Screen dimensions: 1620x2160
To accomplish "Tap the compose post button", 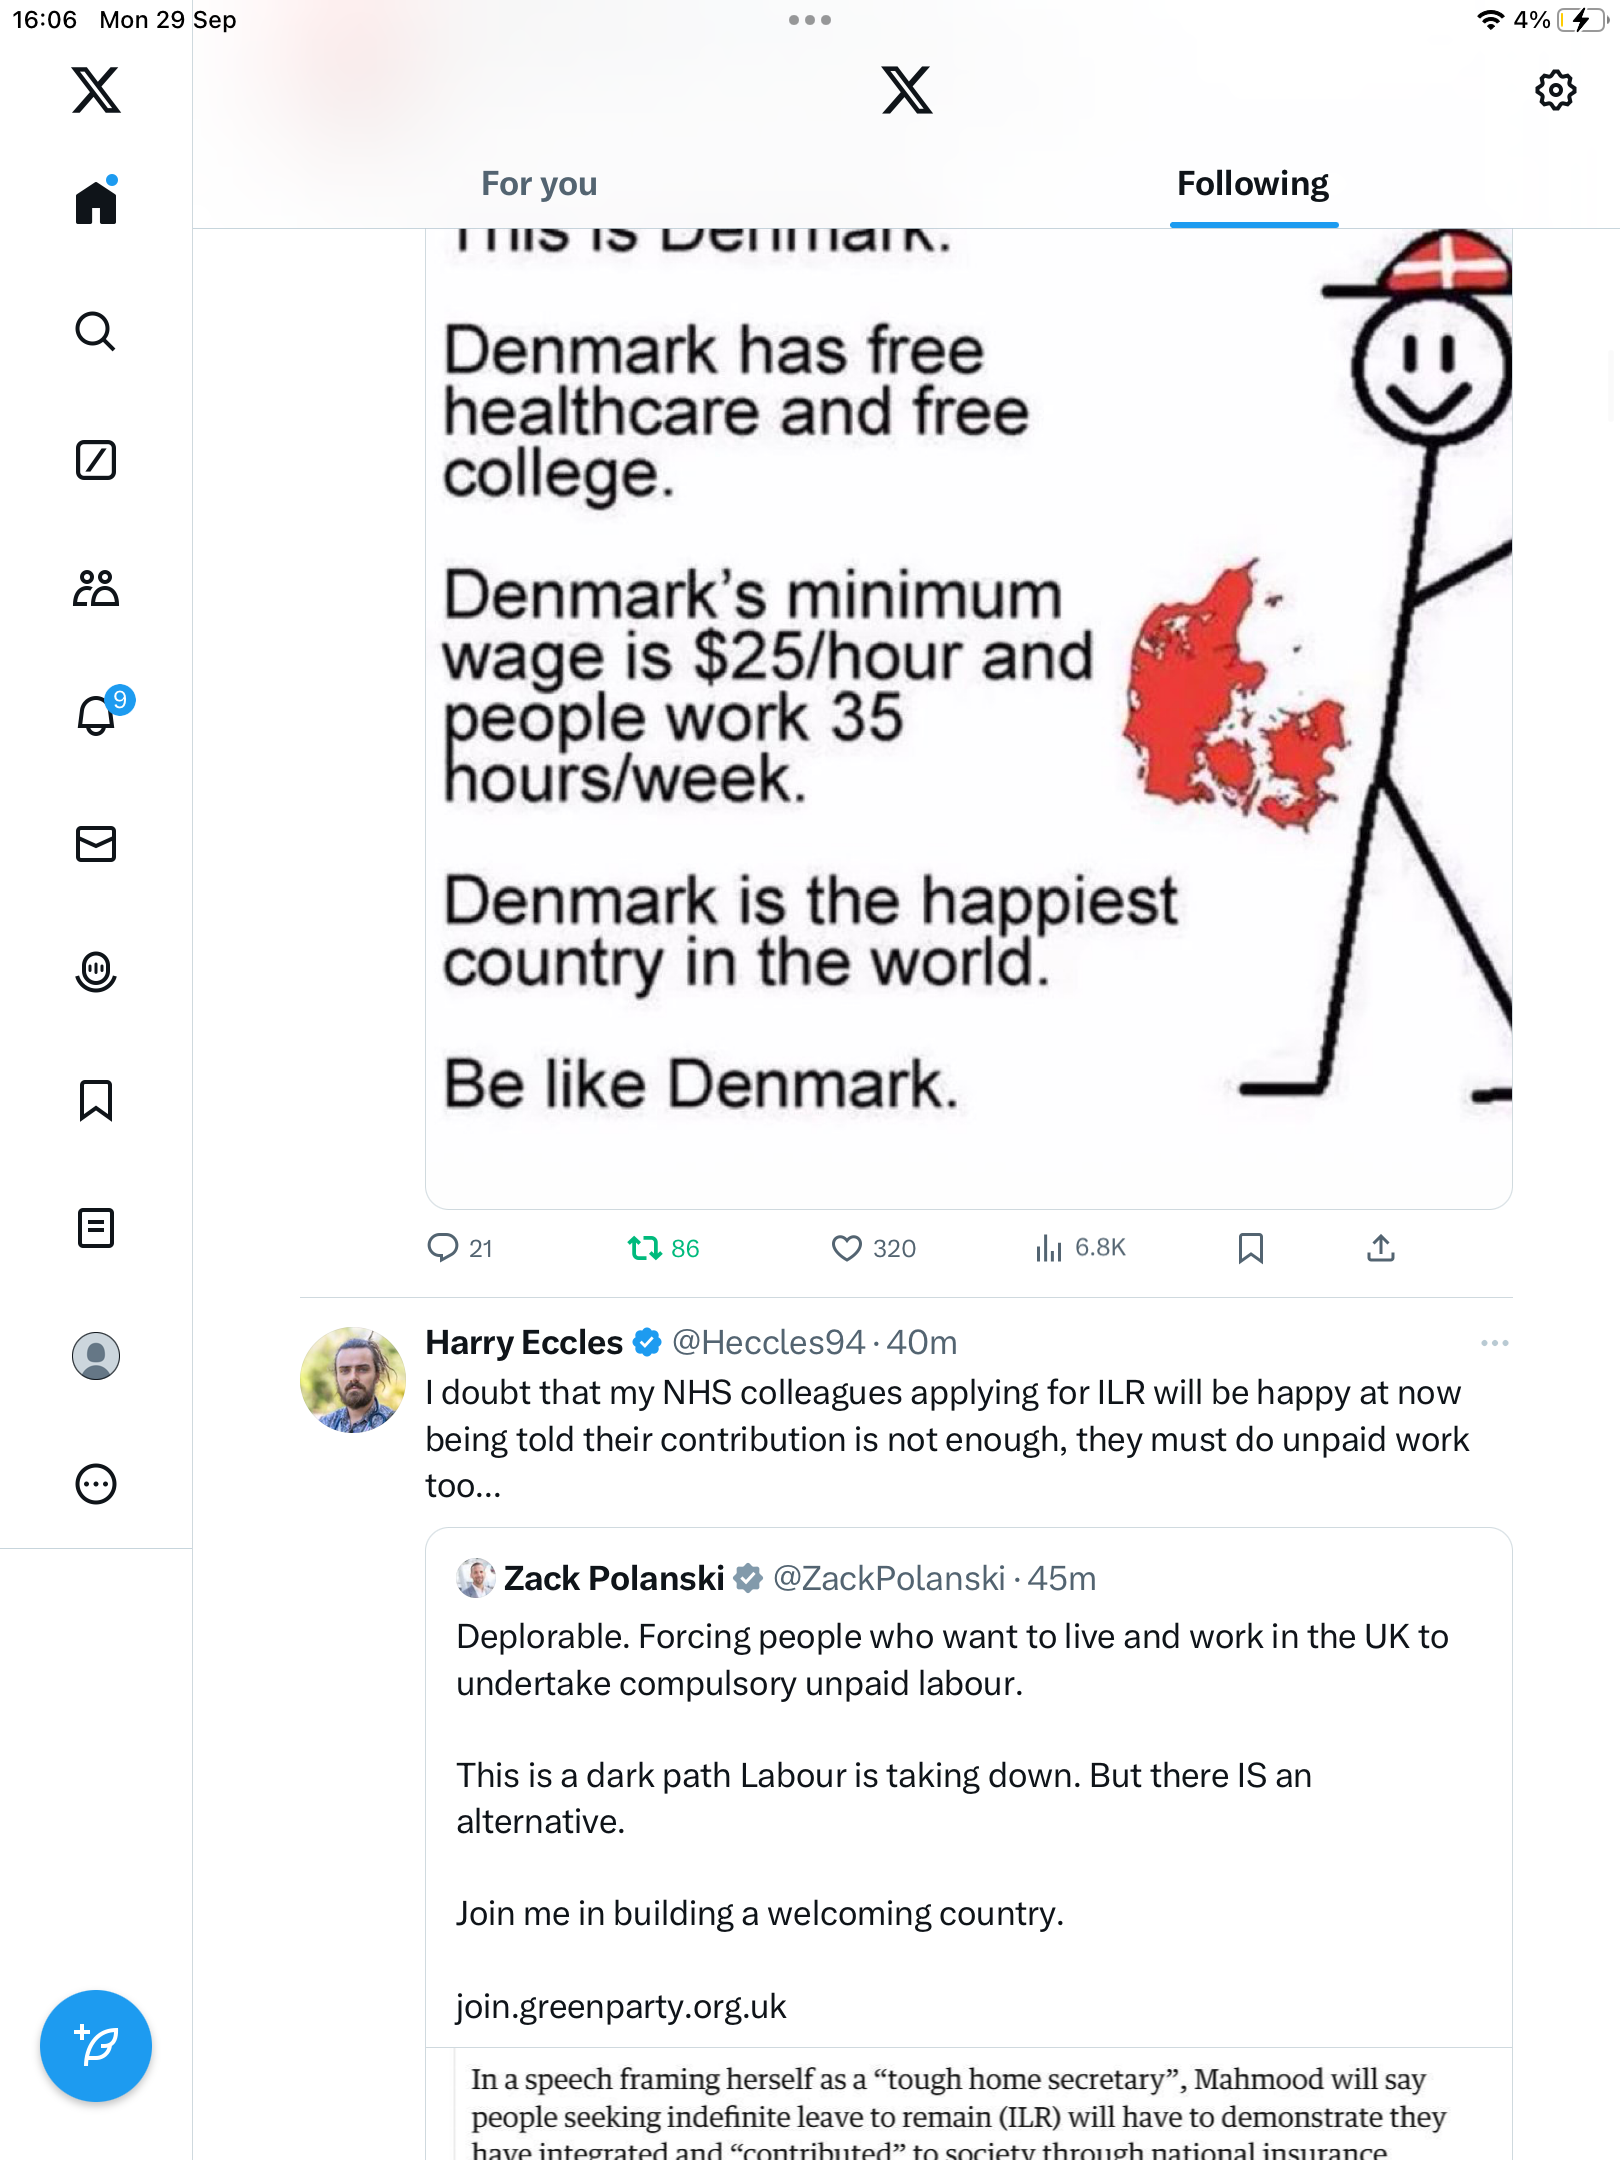I will tap(96, 2046).
